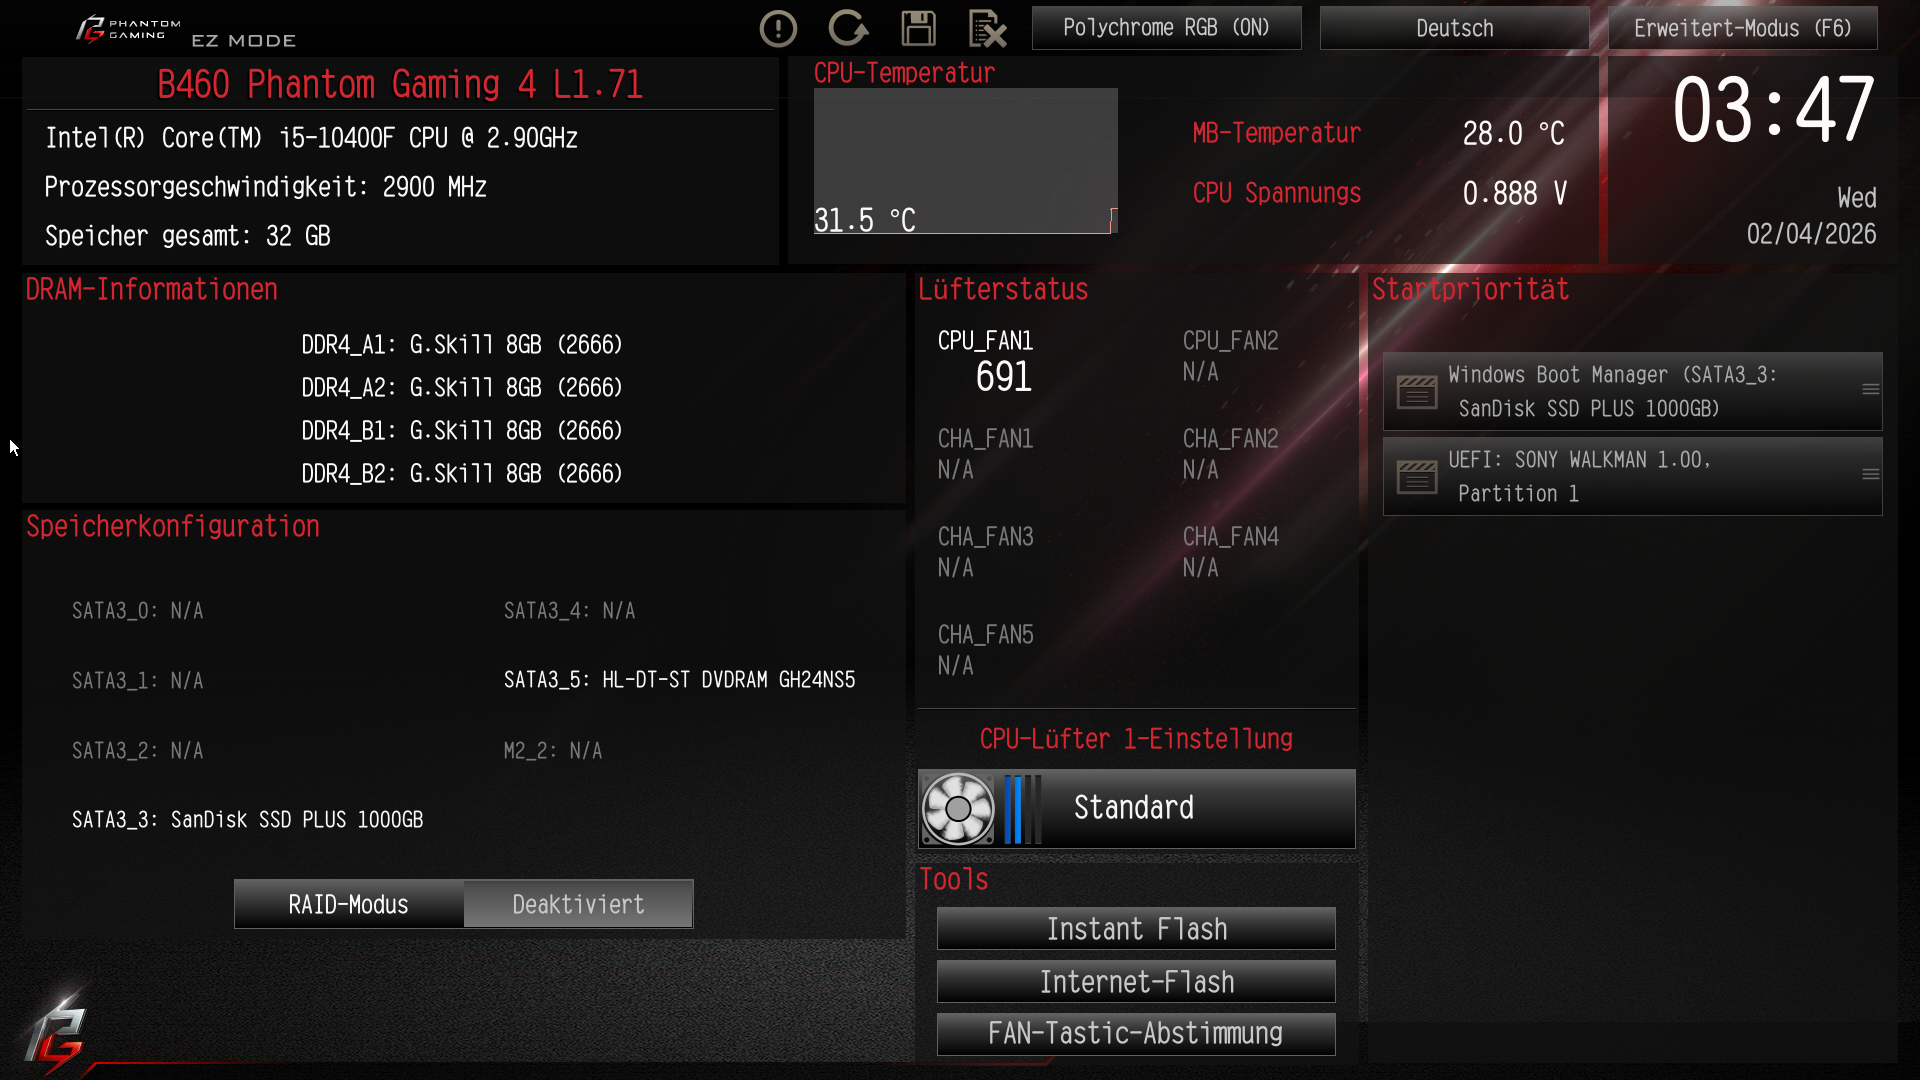Open the Deutsch language selector
The width and height of the screenshot is (1920, 1080).
pos(1454,28)
